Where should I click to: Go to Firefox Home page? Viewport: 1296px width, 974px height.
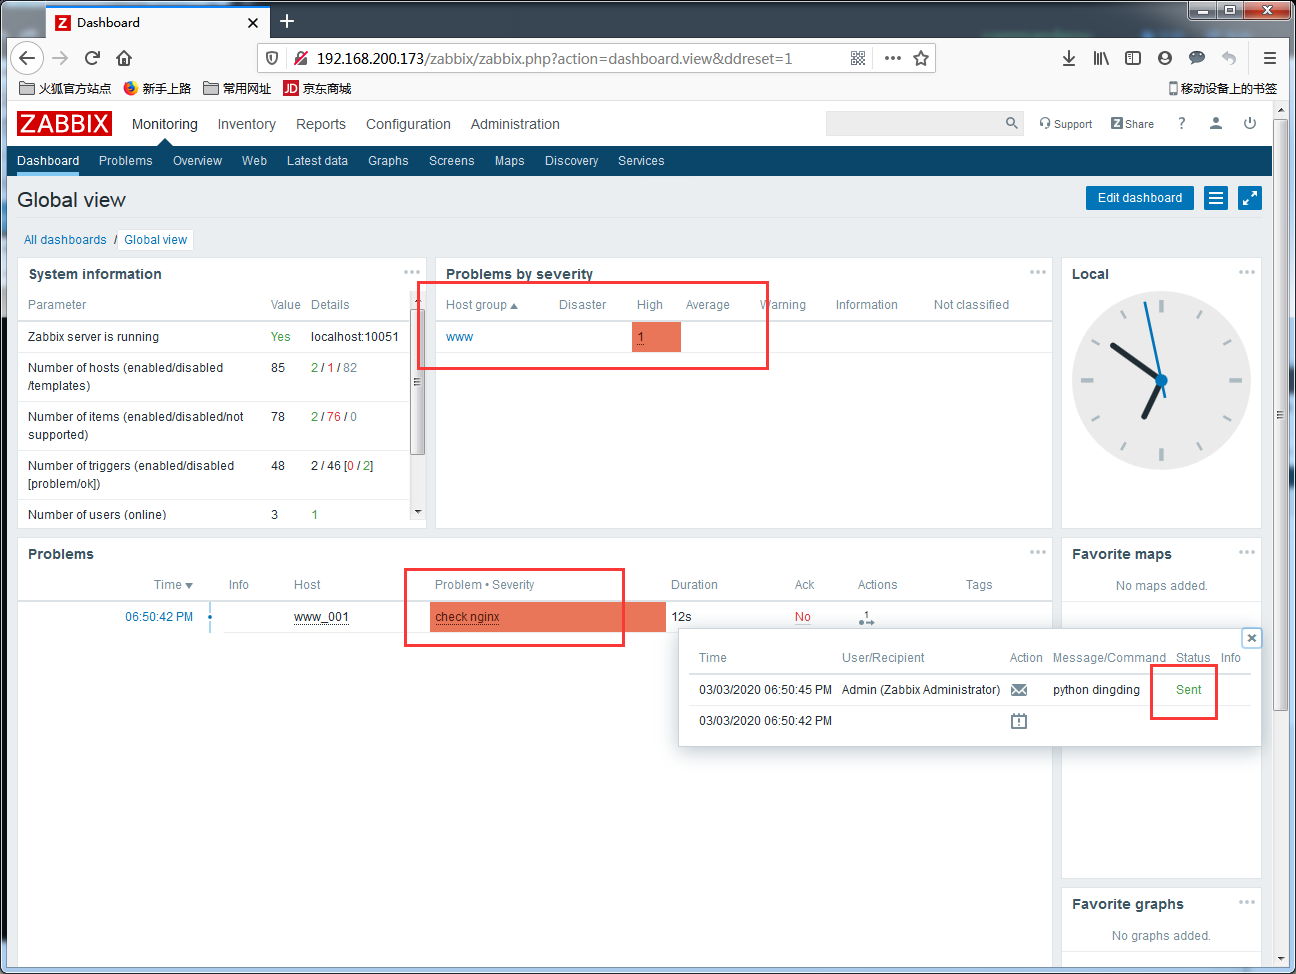point(124,58)
